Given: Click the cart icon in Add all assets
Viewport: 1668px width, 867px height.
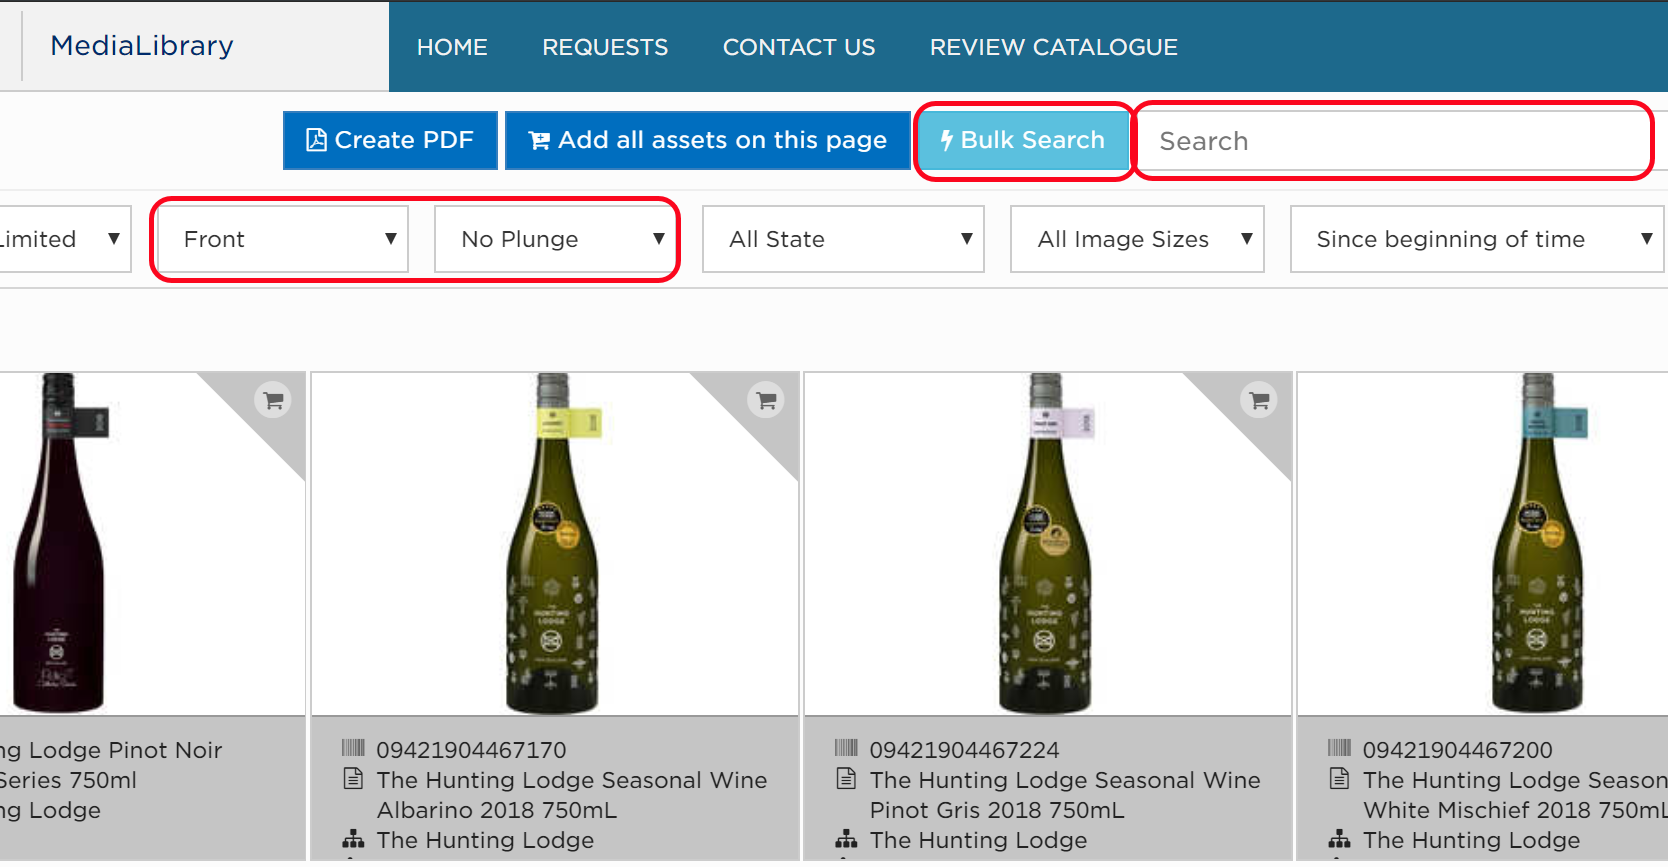Looking at the screenshot, I should click(x=539, y=141).
